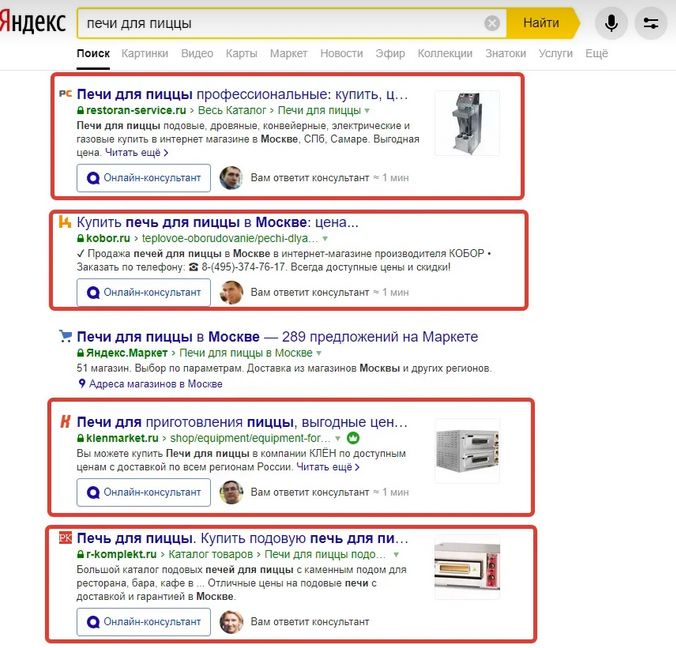Screen dimensions: 676x648
Task: Click the consultant avatar in klenmarket result
Action: (x=231, y=492)
